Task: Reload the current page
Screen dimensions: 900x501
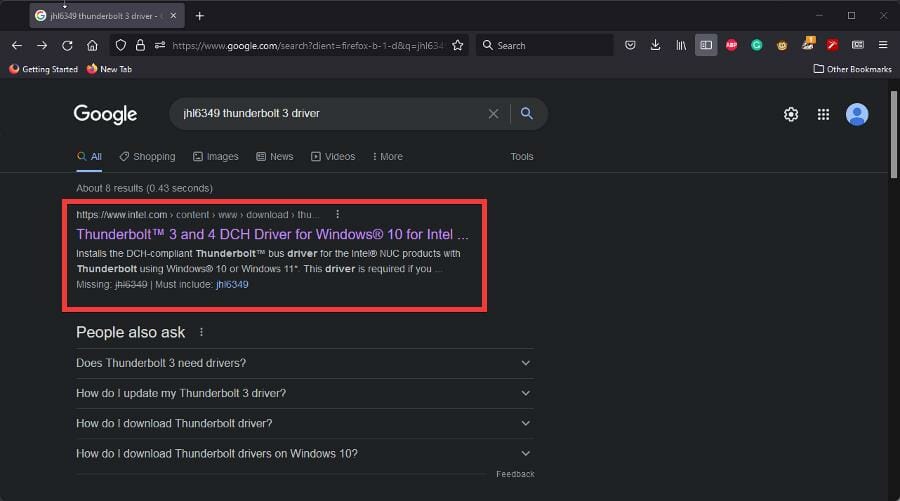Action: (x=67, y=45)
